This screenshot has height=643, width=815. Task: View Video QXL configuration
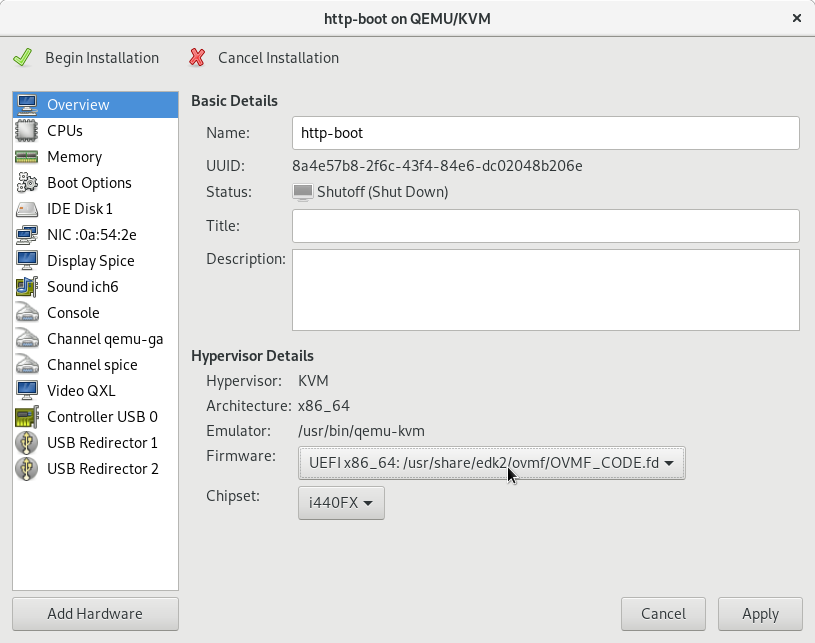pyautogui.click(x=80, y=390)
